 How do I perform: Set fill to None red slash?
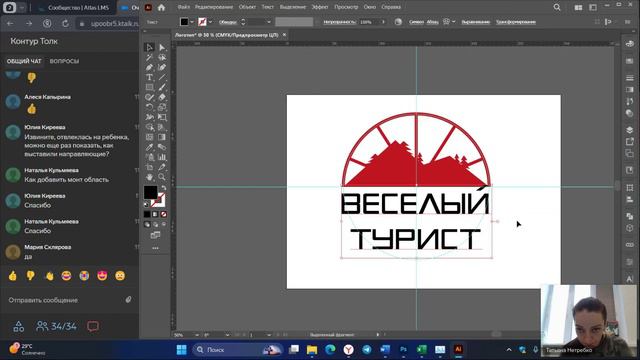click(x=164, y=214)
